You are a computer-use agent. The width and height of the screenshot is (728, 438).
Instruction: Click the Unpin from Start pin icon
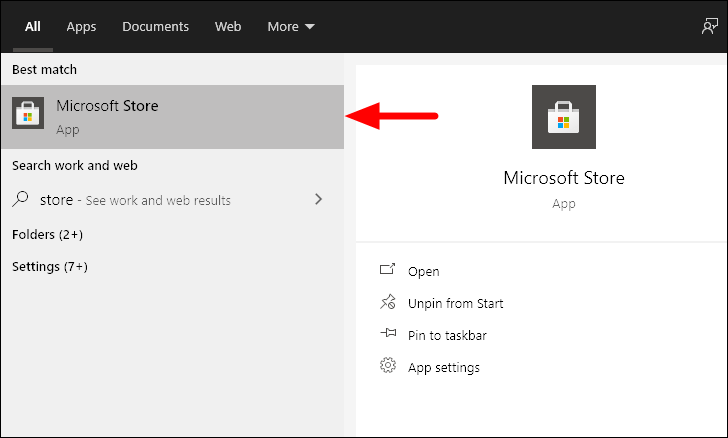(x=388, y=302)
